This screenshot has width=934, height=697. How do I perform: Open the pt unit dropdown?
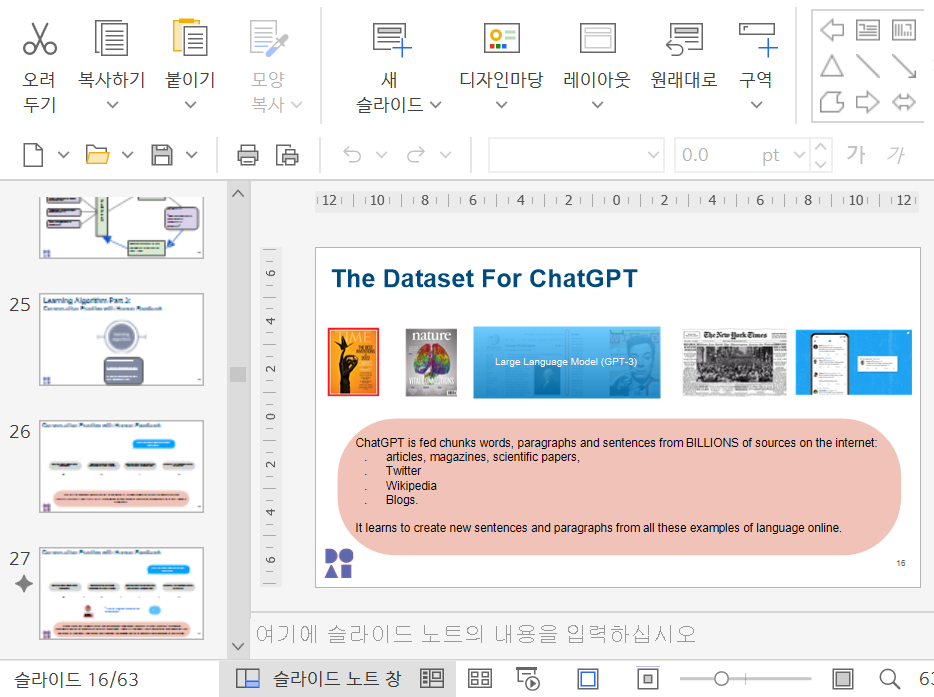[x=799, y=155]
